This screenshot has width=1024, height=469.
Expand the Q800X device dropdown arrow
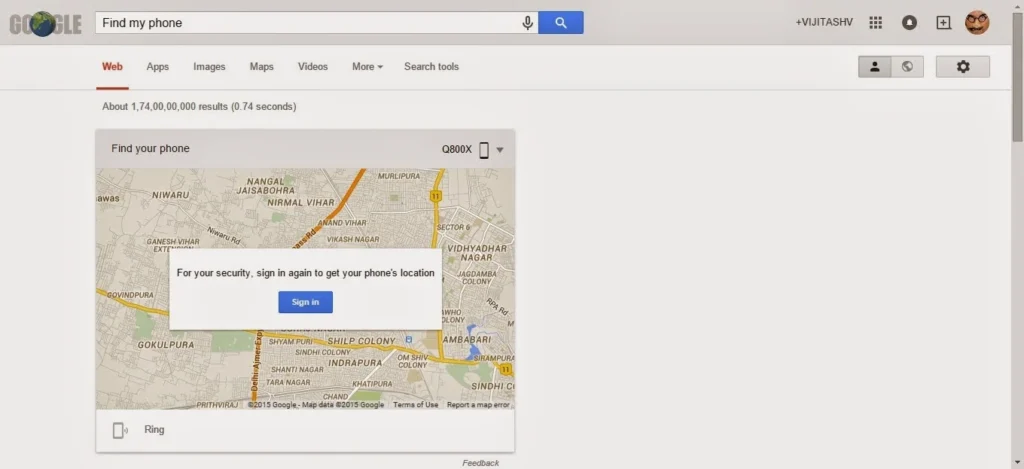coord(500,150)
